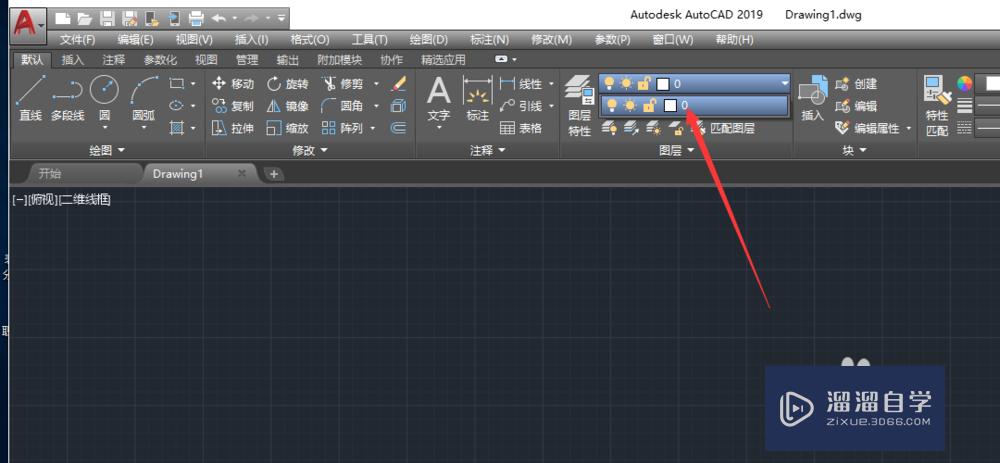Switch to the 参数化 ribbon tab
The width and height of the screenshot is (1000, 463).
pyautogui.click(x=160, y=60)
